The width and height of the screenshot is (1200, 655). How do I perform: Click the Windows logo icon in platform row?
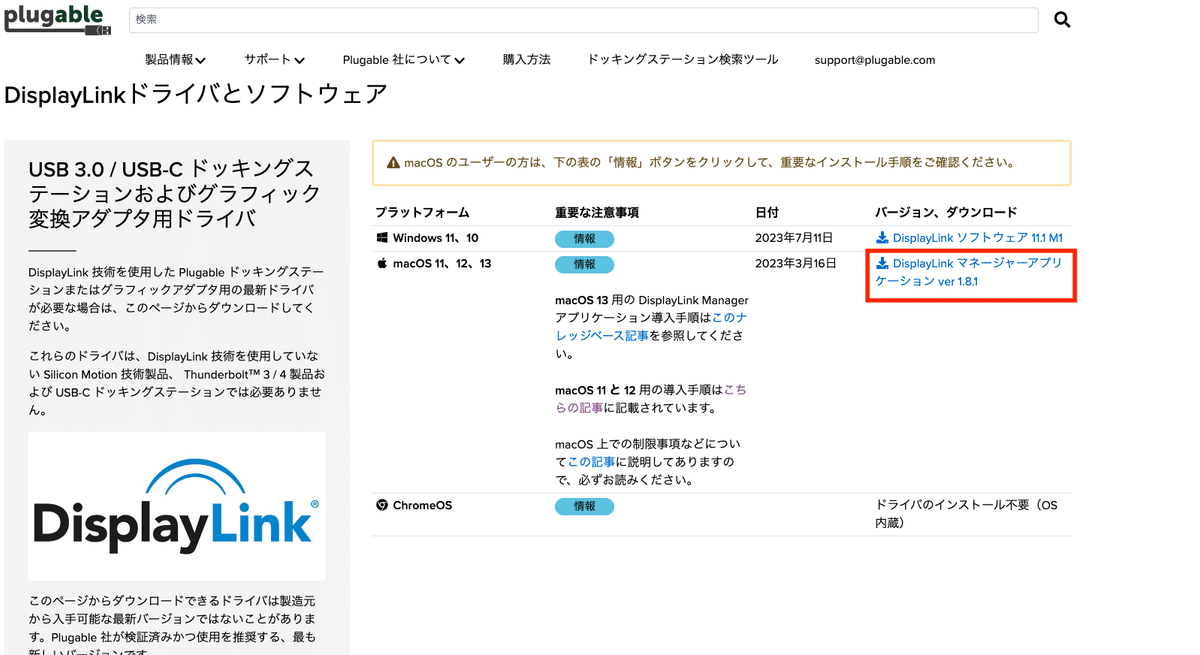point(382,238)
